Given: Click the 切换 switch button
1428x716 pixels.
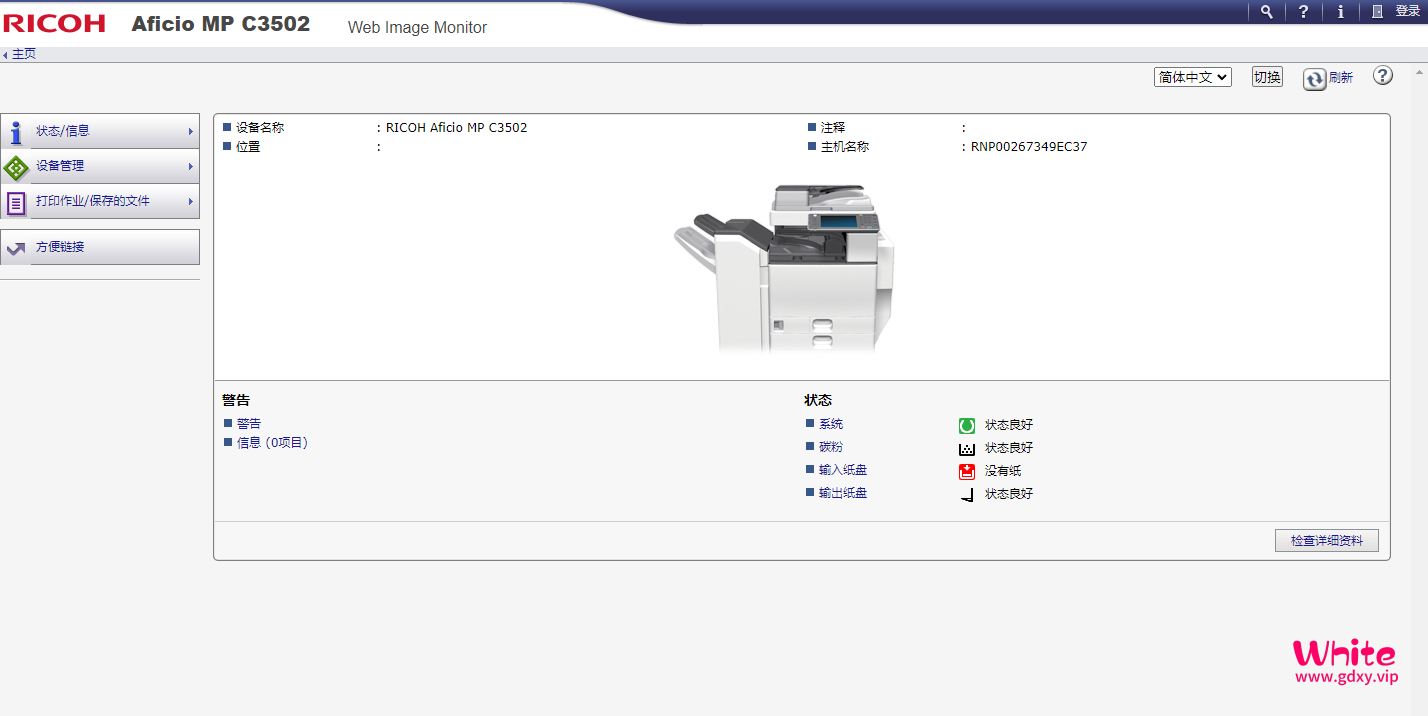Looking at the screenshot, I should click(x=1267, y=77).
